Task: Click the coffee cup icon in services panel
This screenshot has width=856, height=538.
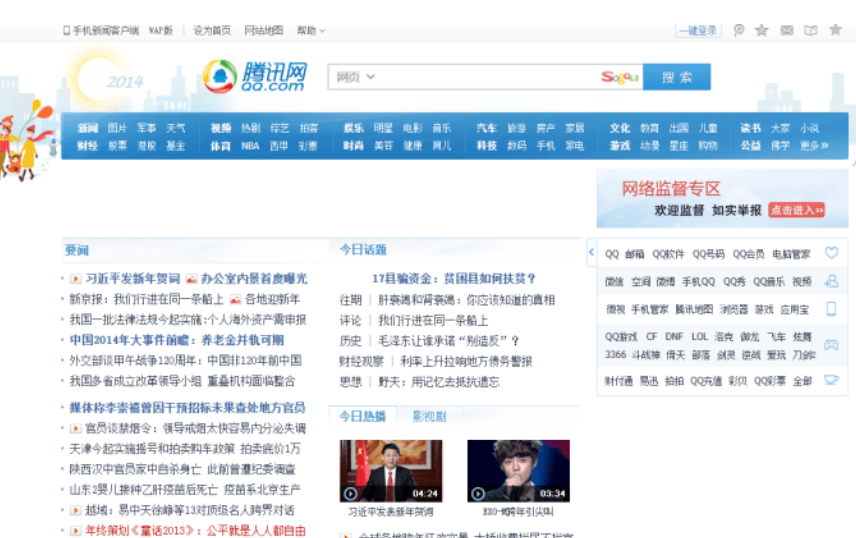Action: pyautogui.click(x=831, y=381)
